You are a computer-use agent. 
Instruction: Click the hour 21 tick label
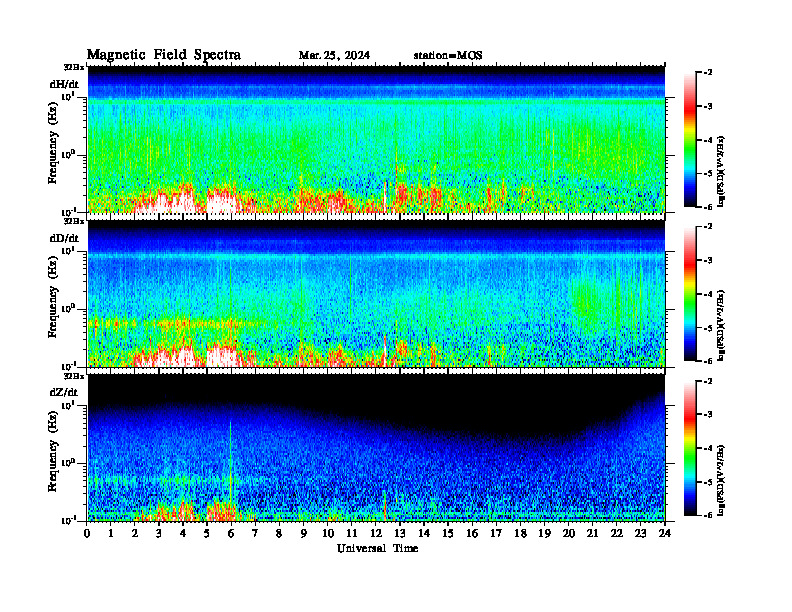(x=593, y=533)
